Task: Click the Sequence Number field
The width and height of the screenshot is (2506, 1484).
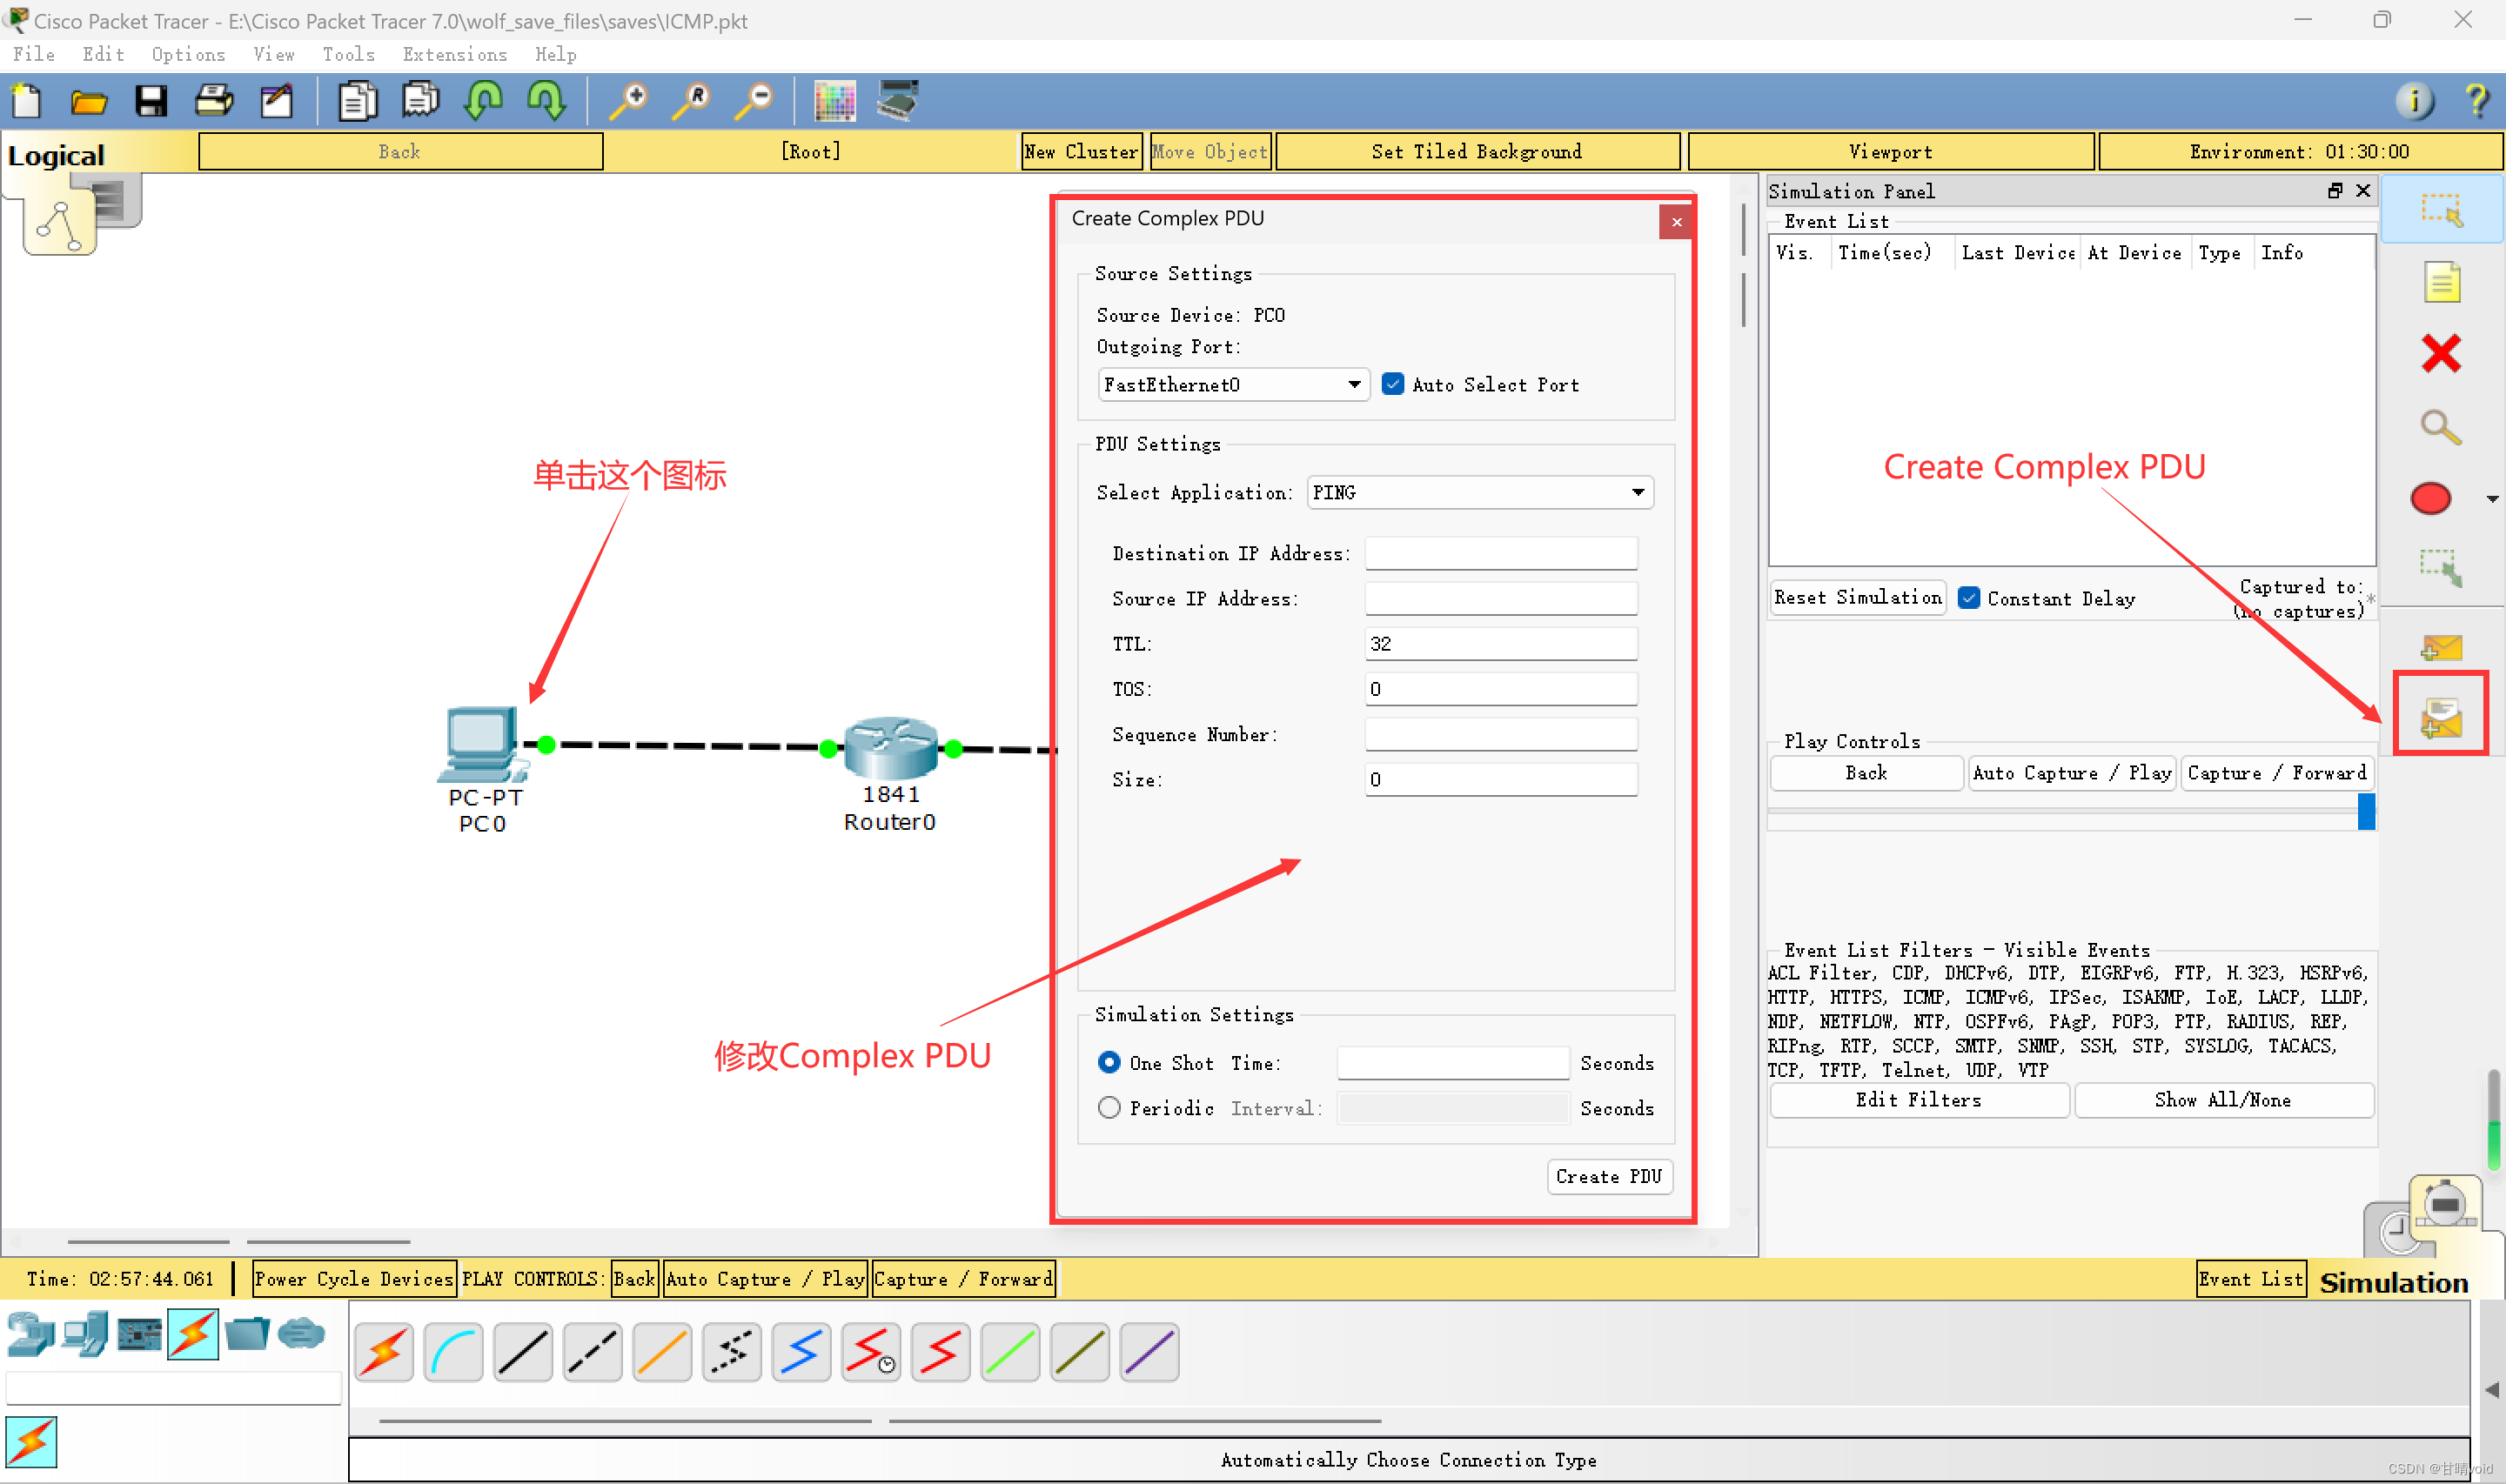Action: pyautogui.click(x=1501, y=734)
